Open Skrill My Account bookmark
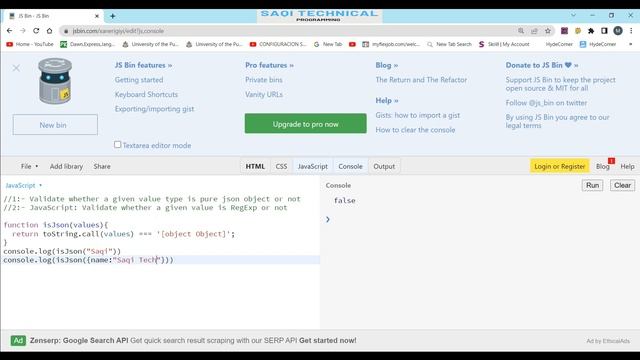The height and width of the screenshot is (360, 640). coord(504,44)
